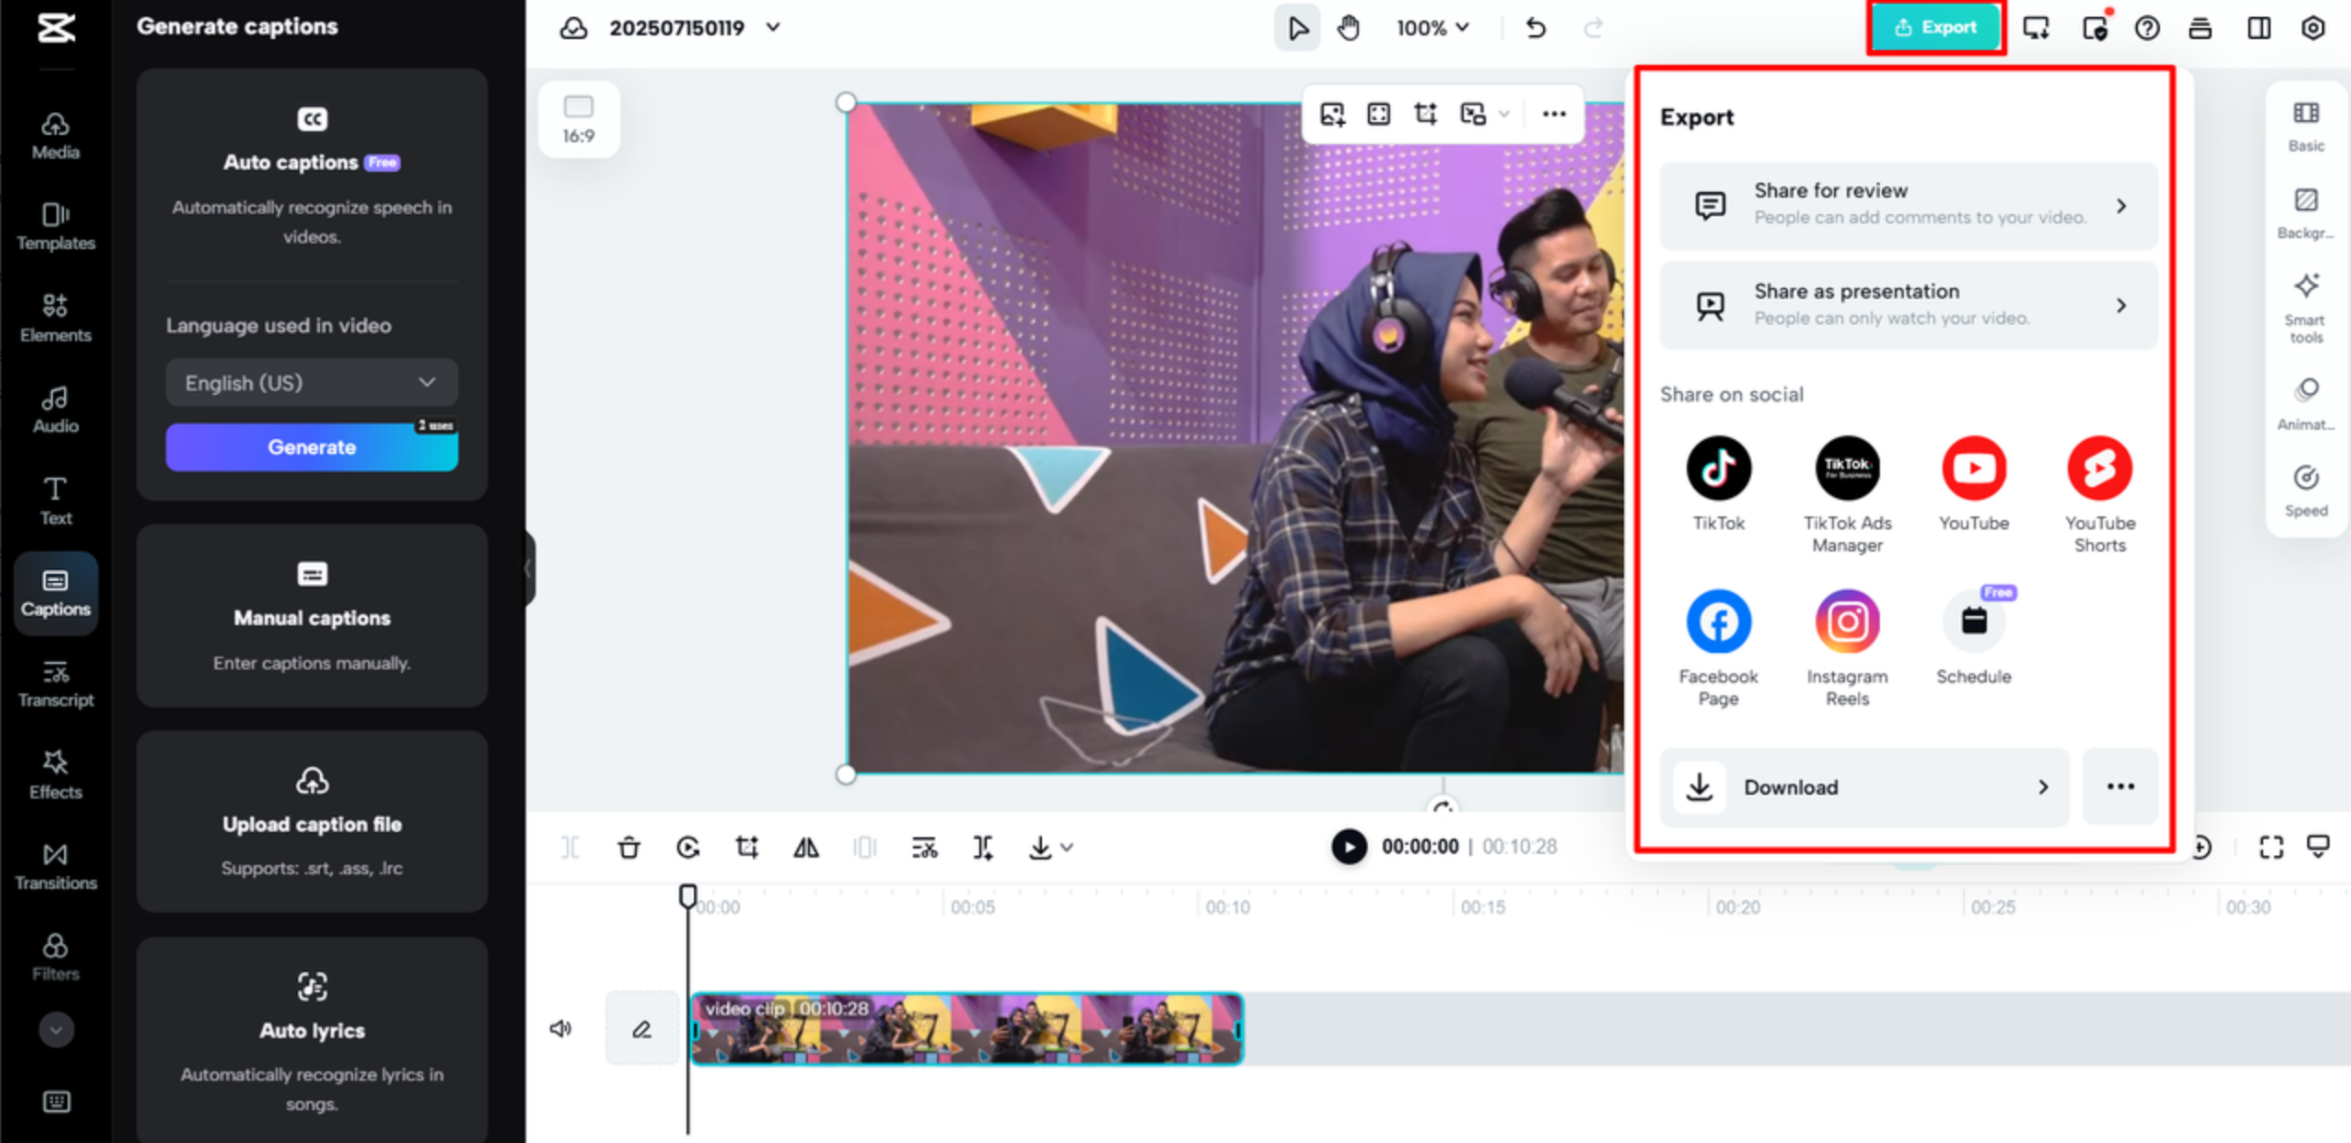Play the video preview
Image resolution: width=2351 pixels, height=1143 pixels.
pyautogui.click(x=1348, y=847)
